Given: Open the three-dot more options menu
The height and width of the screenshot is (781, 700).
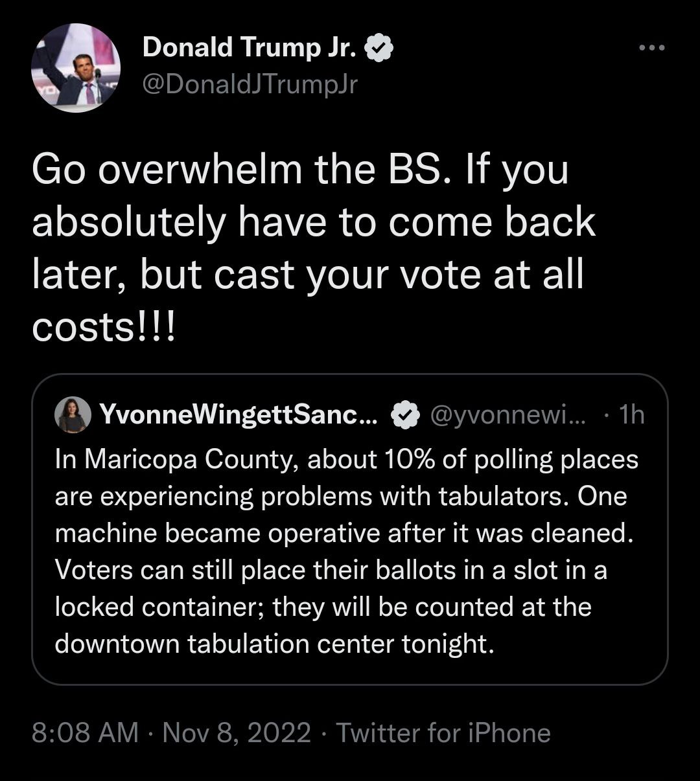Looking at the screenshot, I should [653, 48].
